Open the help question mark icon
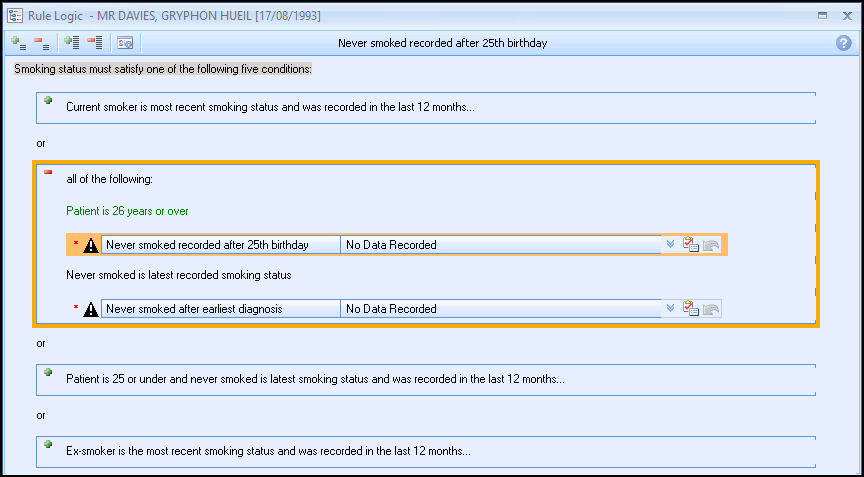864x477 pixels. pyautogui.click(x=843, y=43)
